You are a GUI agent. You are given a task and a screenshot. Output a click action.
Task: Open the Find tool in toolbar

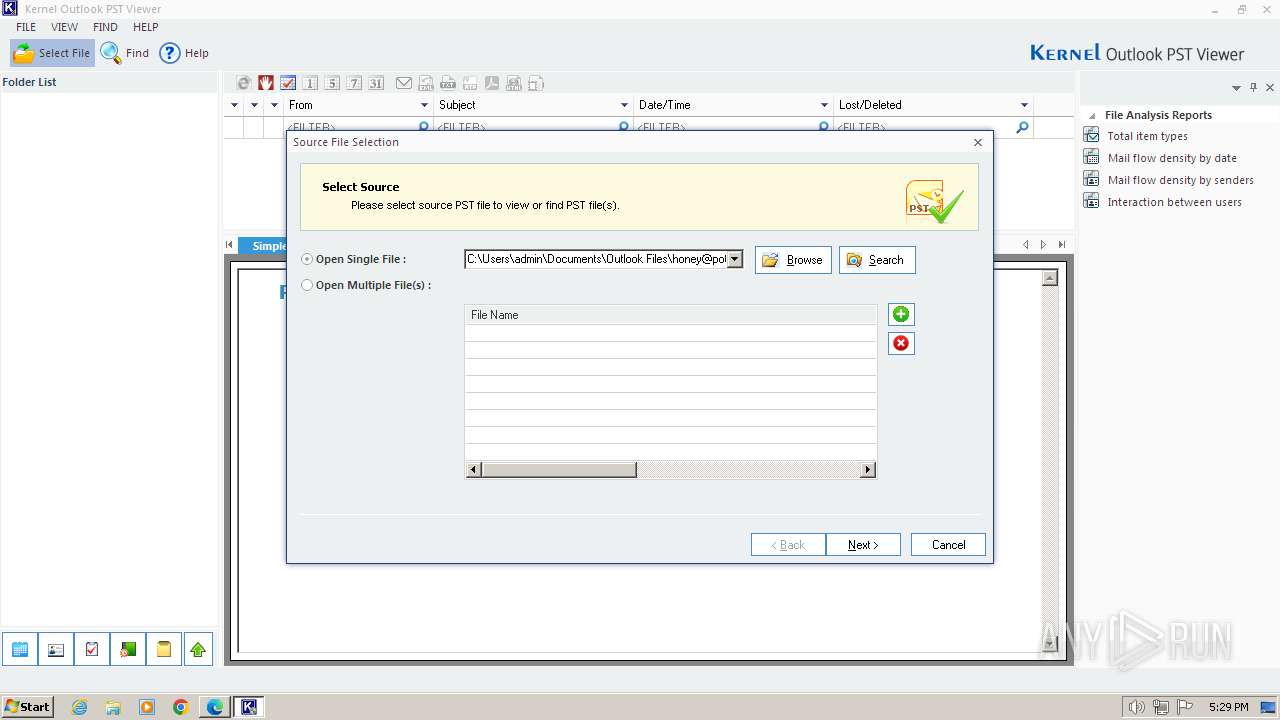pos(125,53)
